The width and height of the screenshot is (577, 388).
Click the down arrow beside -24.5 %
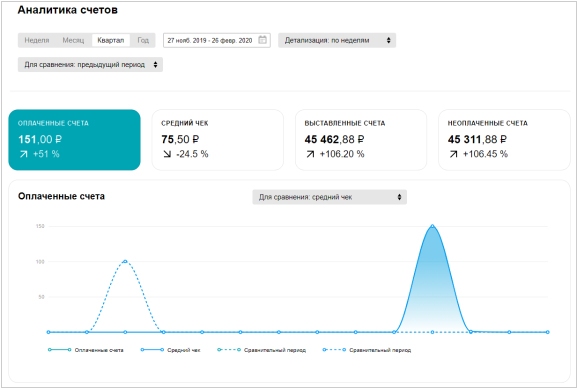click(167, 154)
